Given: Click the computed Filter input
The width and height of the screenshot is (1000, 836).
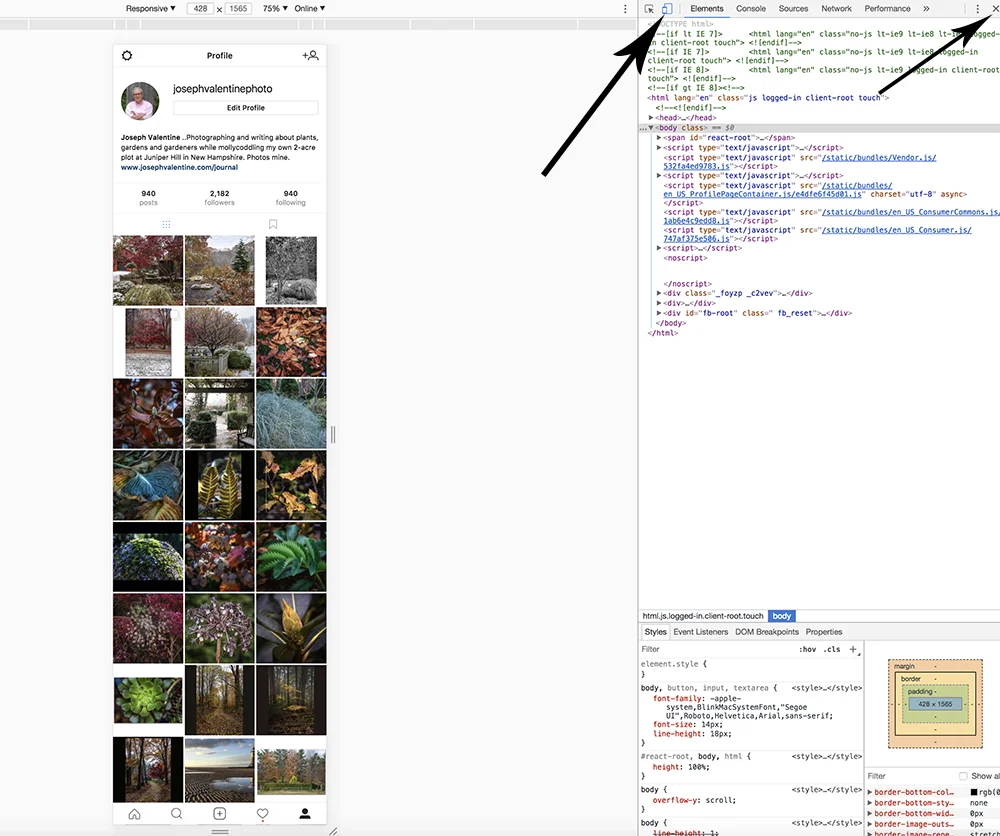Looking at the screenshot, I should point(911,776).
